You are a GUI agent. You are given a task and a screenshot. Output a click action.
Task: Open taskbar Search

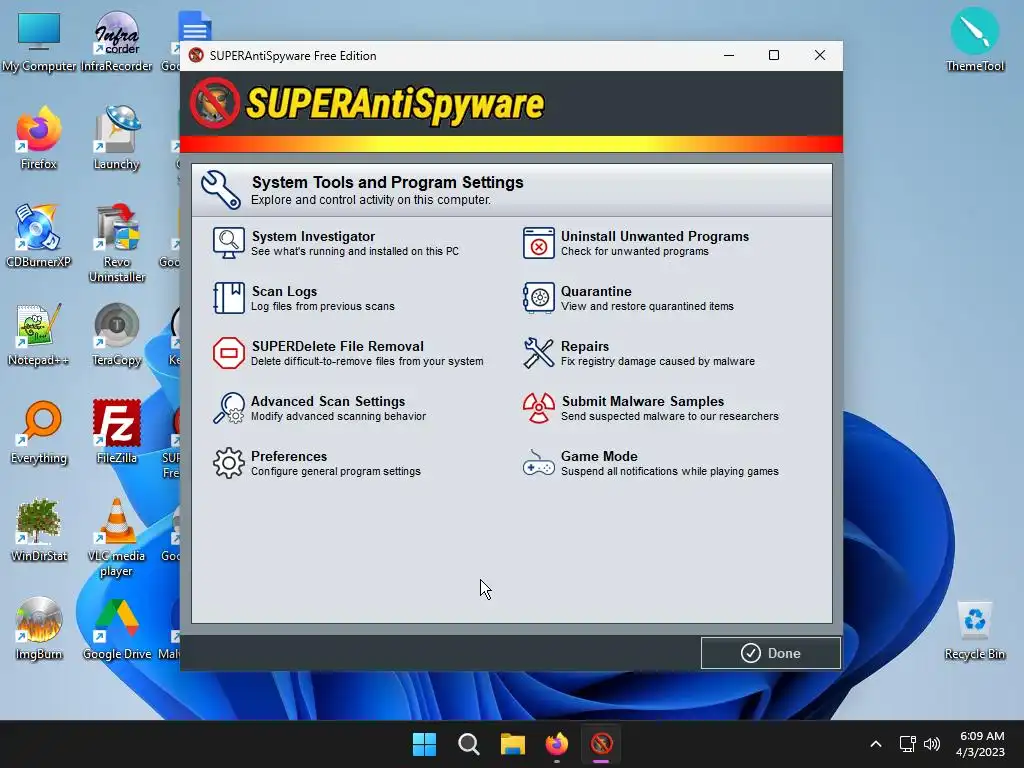(x=469, y=744)
